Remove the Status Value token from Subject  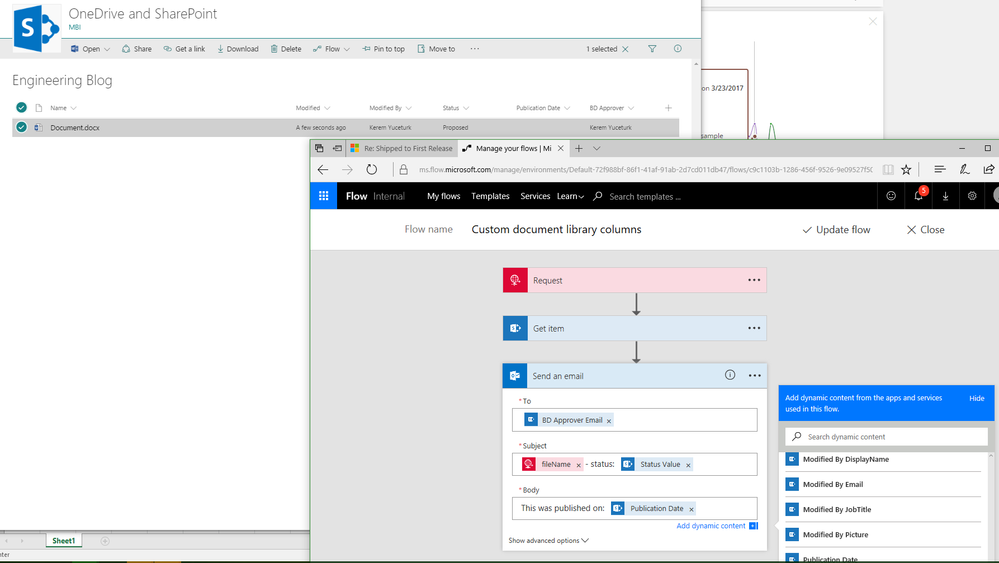coord(688,465)
